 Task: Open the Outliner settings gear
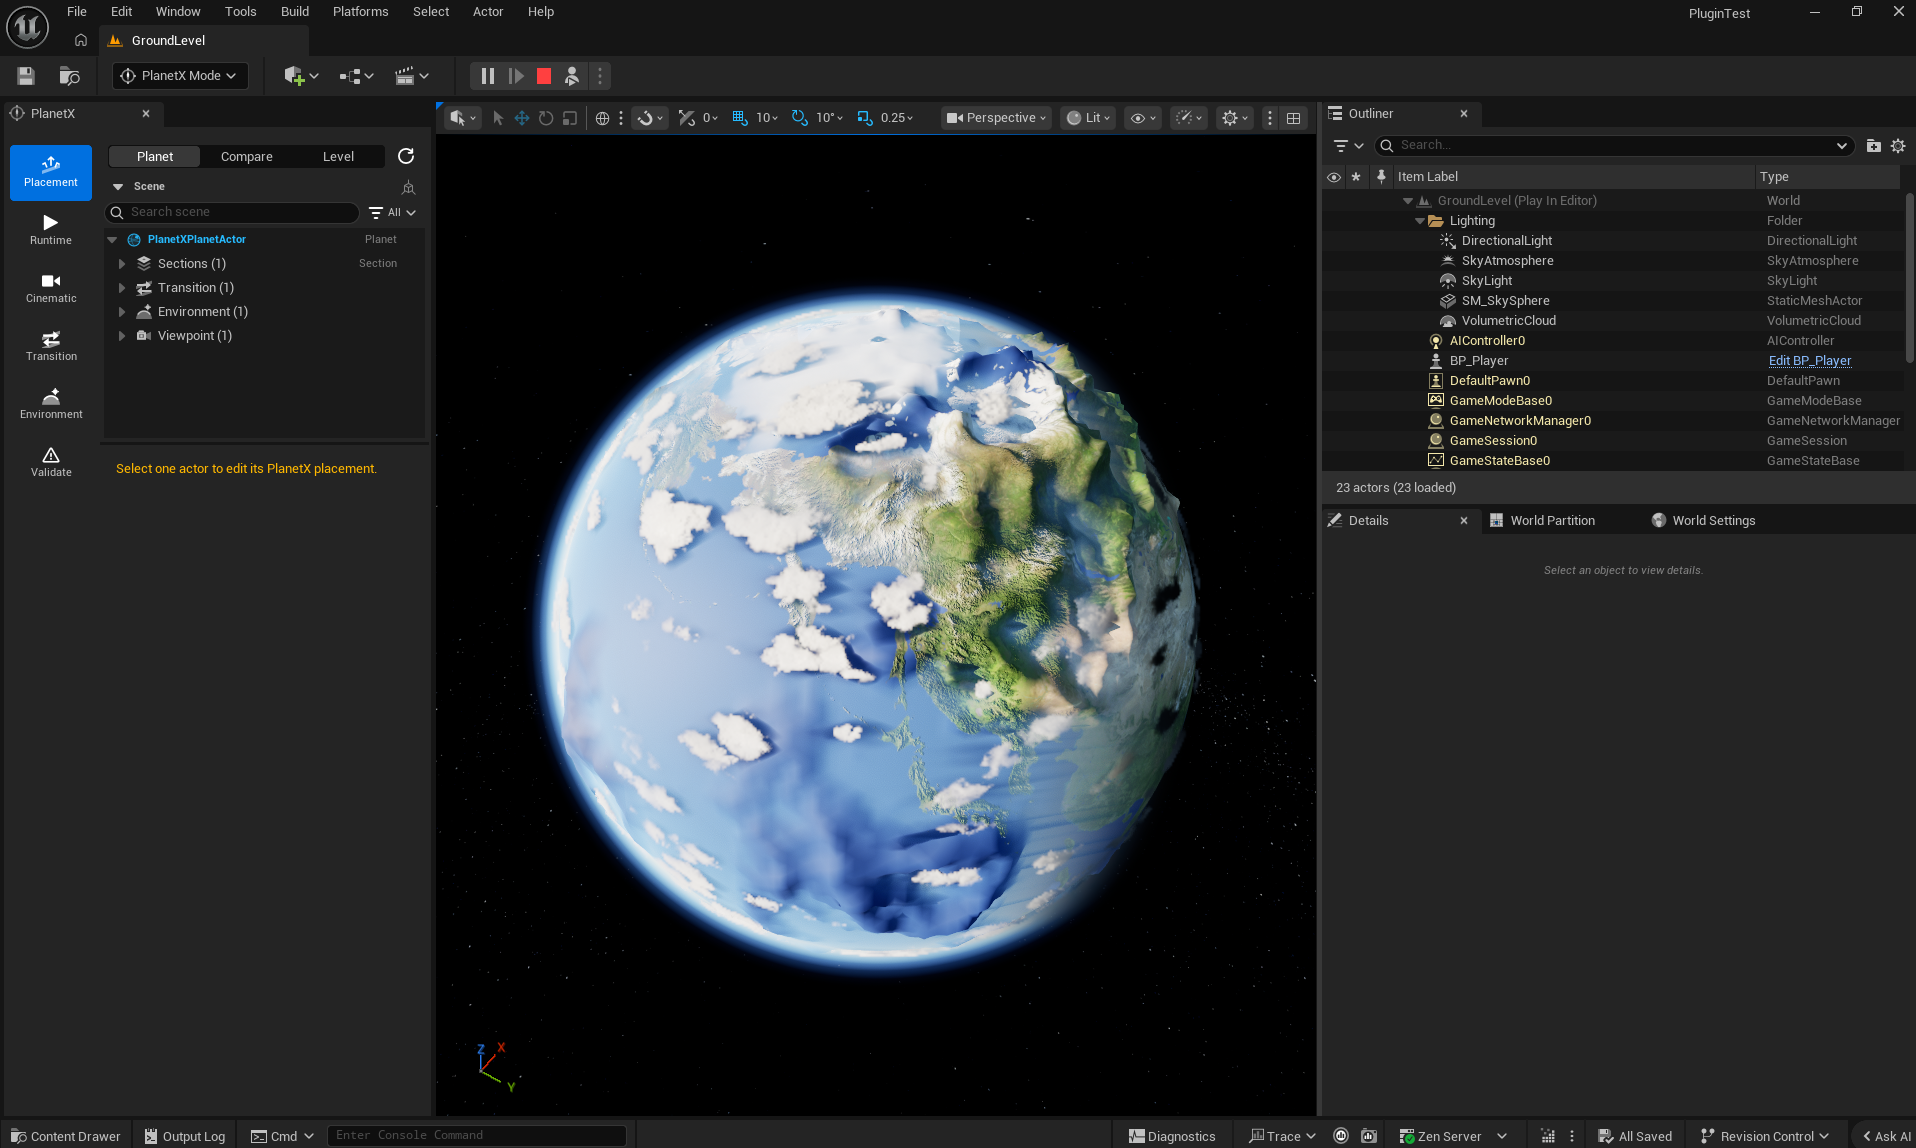1898,146
